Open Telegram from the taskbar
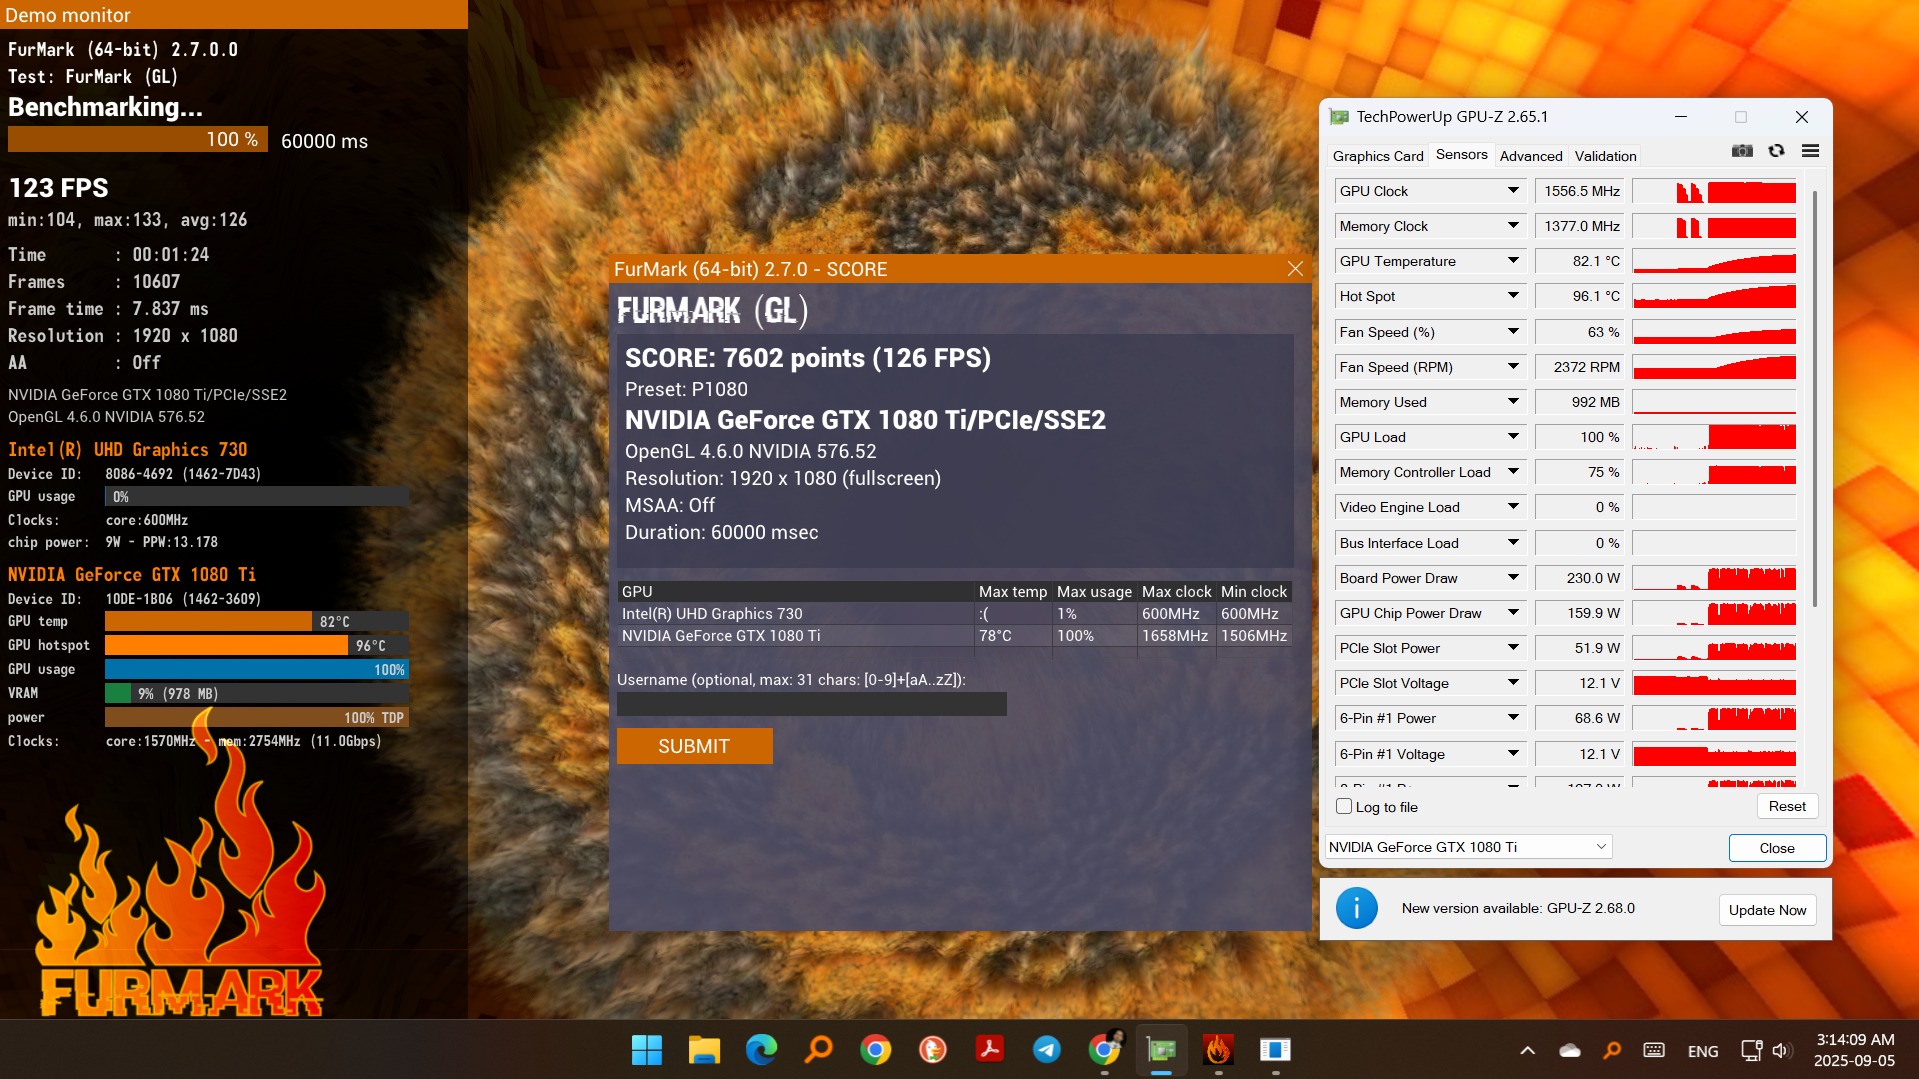 click(1047, 1050)
